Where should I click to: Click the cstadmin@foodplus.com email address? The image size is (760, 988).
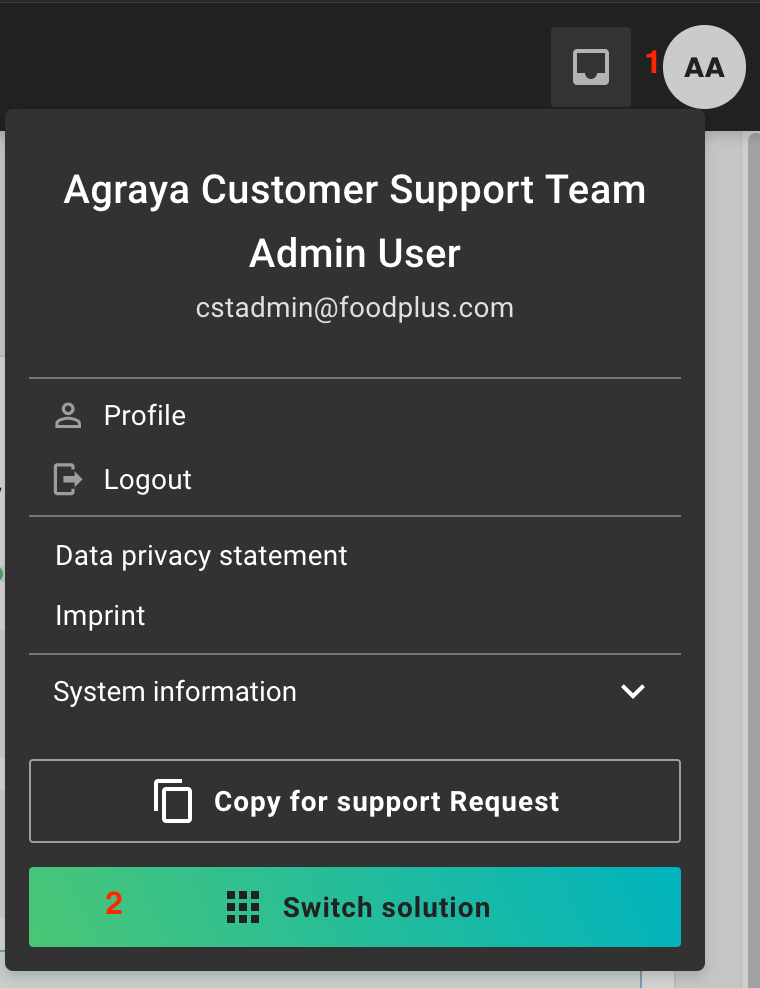click(x=355, y=308)
